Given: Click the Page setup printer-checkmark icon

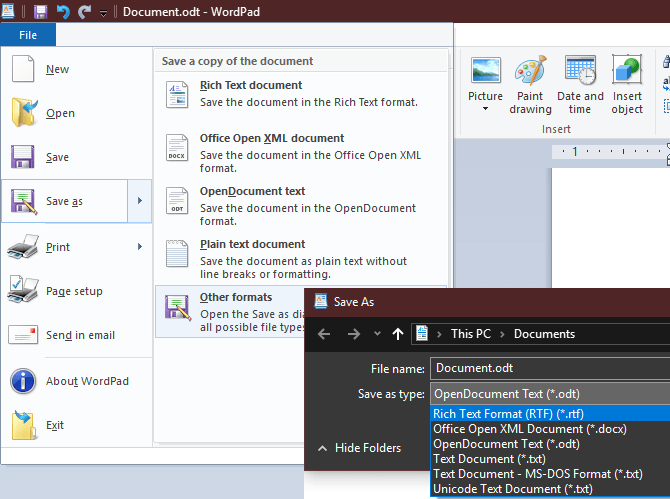Looking at the screenshot, I should coord(23,290).
